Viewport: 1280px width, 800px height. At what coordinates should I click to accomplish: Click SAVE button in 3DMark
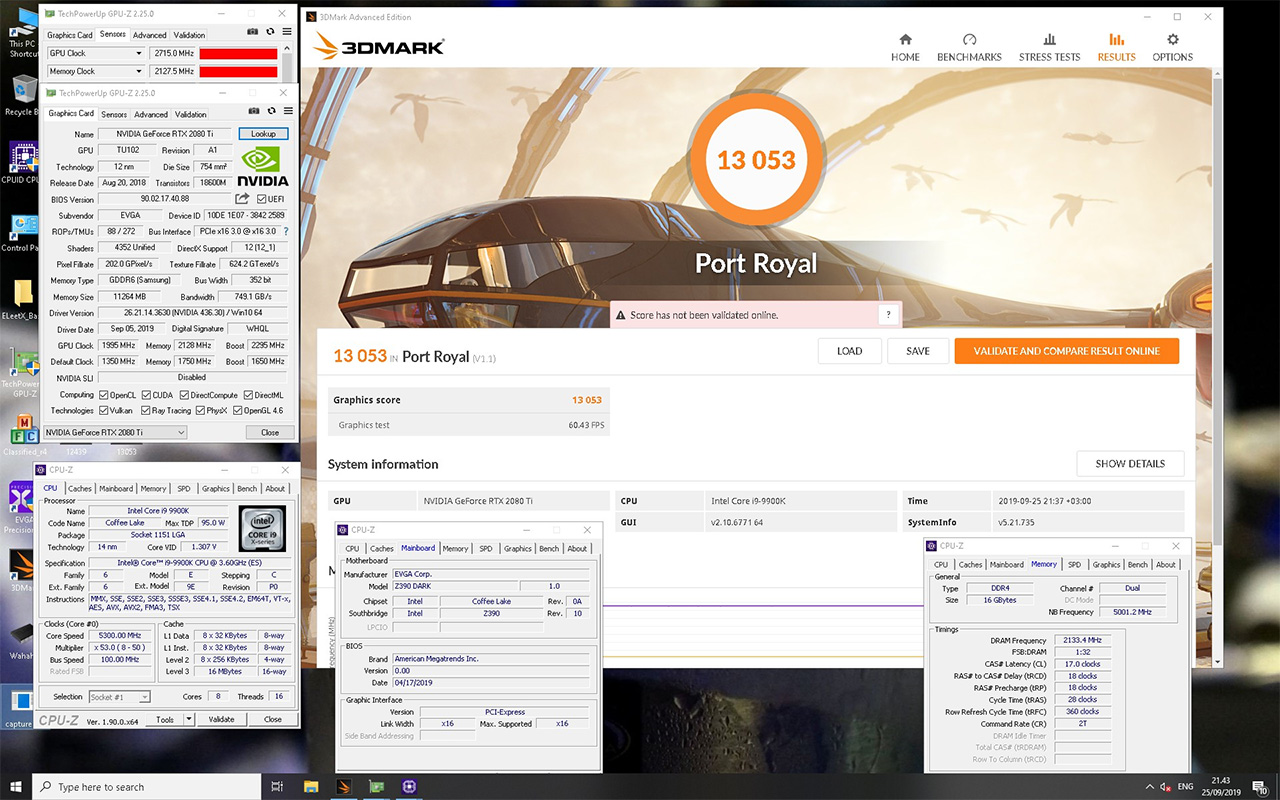tap(918, 351)
